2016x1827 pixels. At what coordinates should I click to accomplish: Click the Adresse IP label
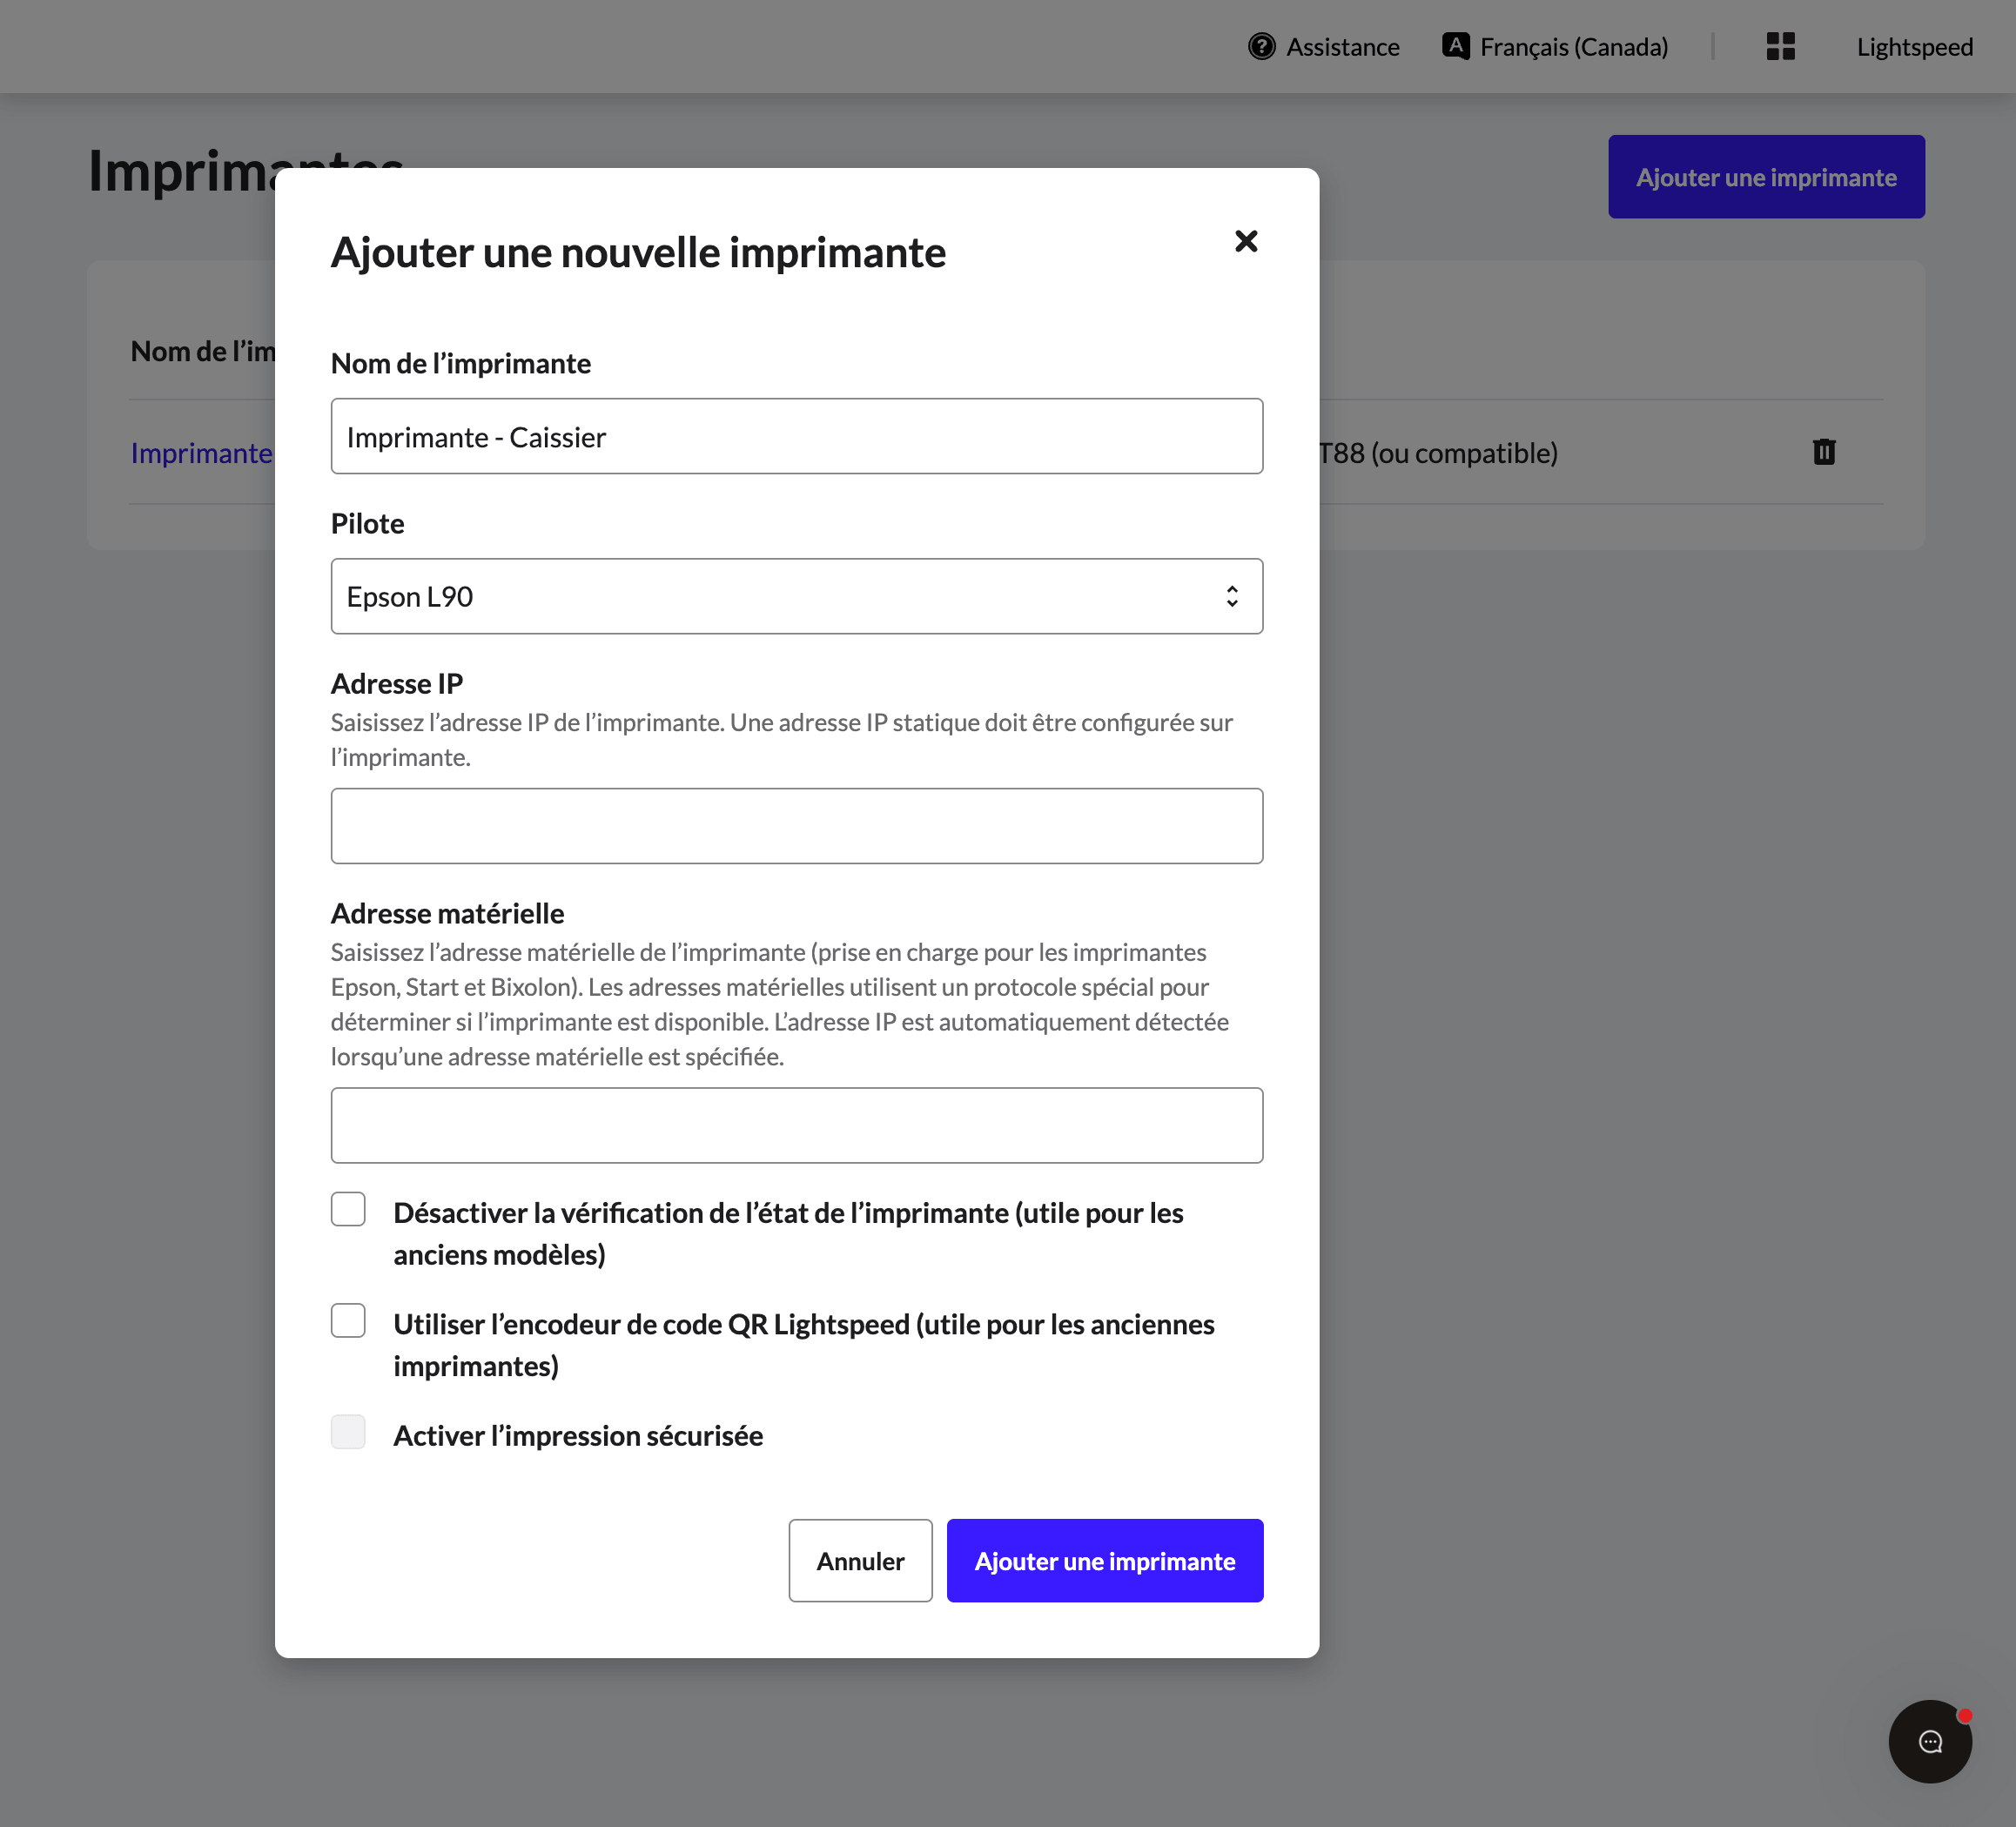pos(397,683)
